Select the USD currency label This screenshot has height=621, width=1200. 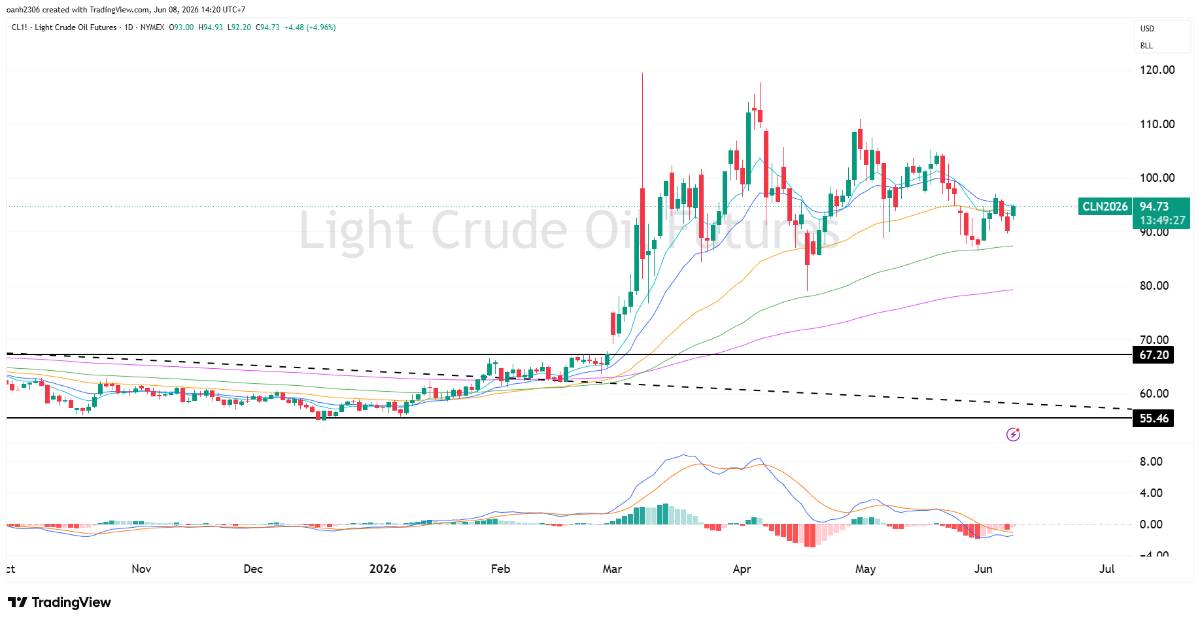click(x=1146, y=29)
